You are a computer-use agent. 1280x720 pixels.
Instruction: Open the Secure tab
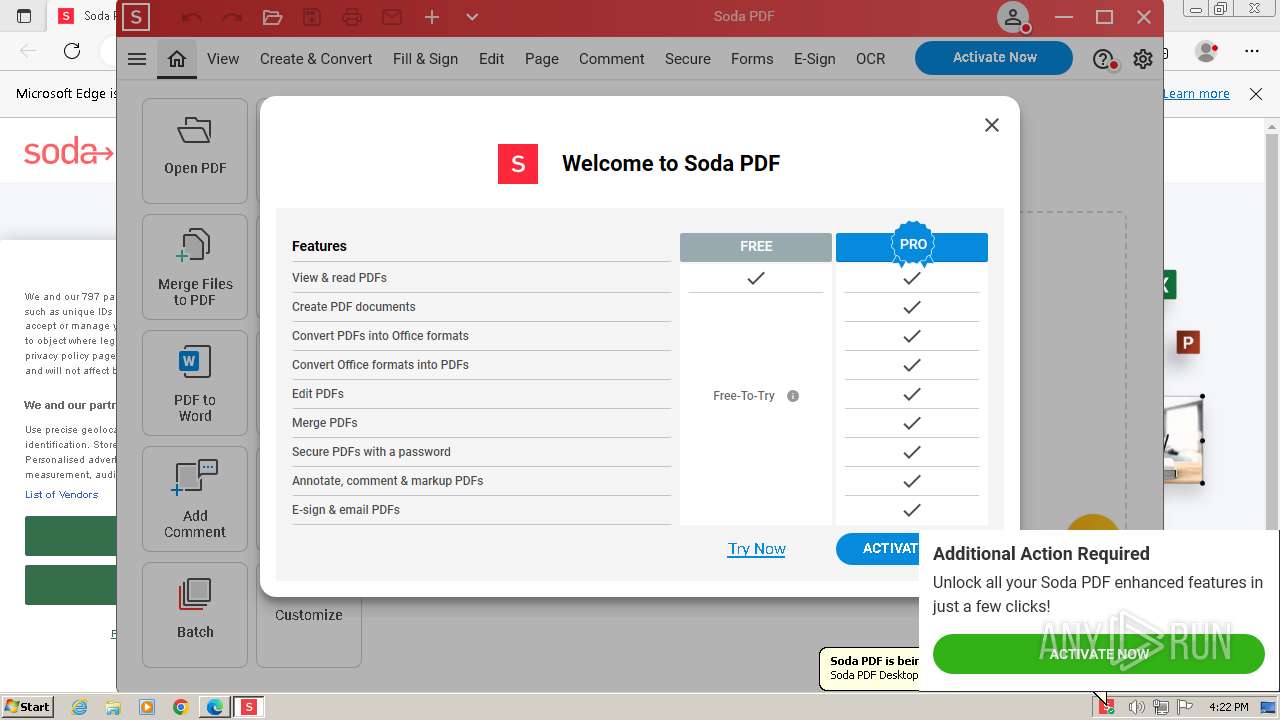pos(688,59)
